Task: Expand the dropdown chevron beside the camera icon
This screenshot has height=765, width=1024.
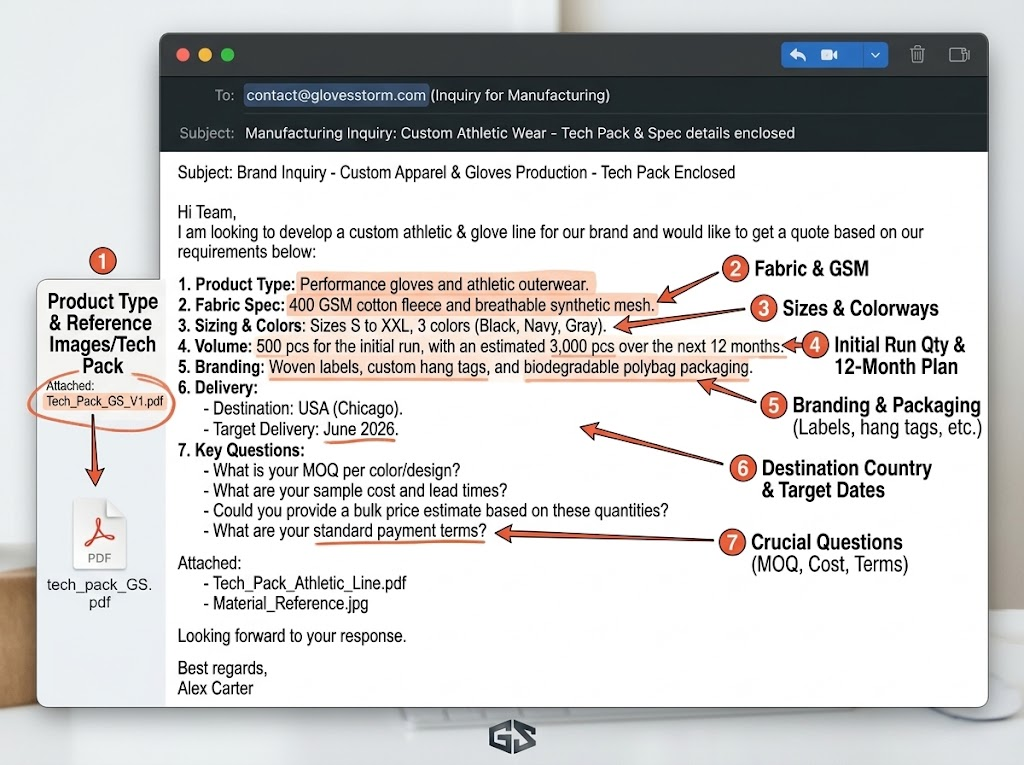Action: point(875,56)
